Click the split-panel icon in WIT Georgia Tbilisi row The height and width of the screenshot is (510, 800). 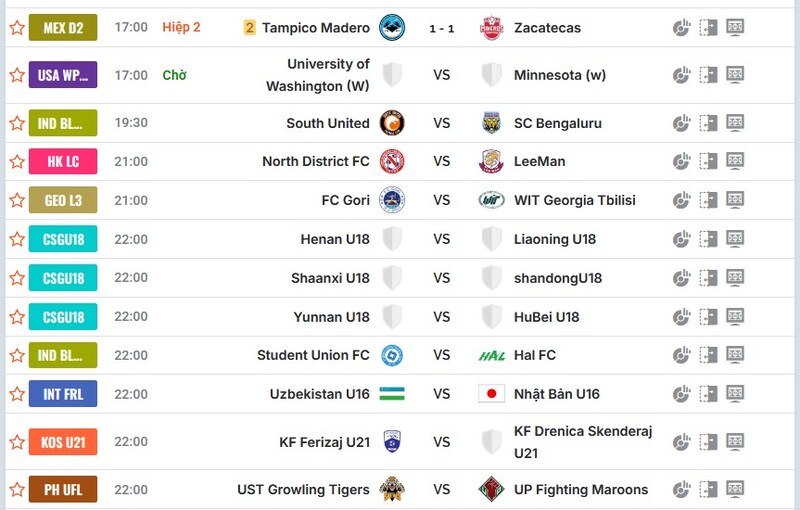(708, 200)
